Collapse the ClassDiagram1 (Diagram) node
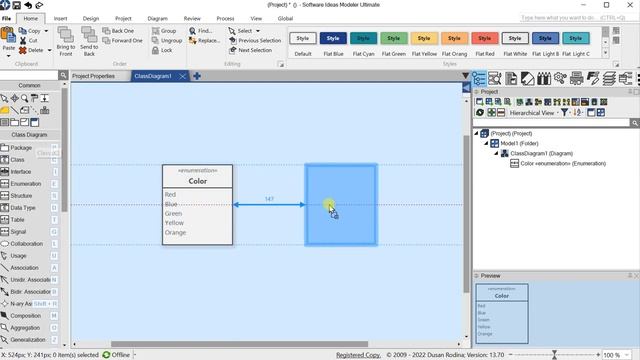Image resolution: width=640 pixels, height=360 pixels. (496, 153)
